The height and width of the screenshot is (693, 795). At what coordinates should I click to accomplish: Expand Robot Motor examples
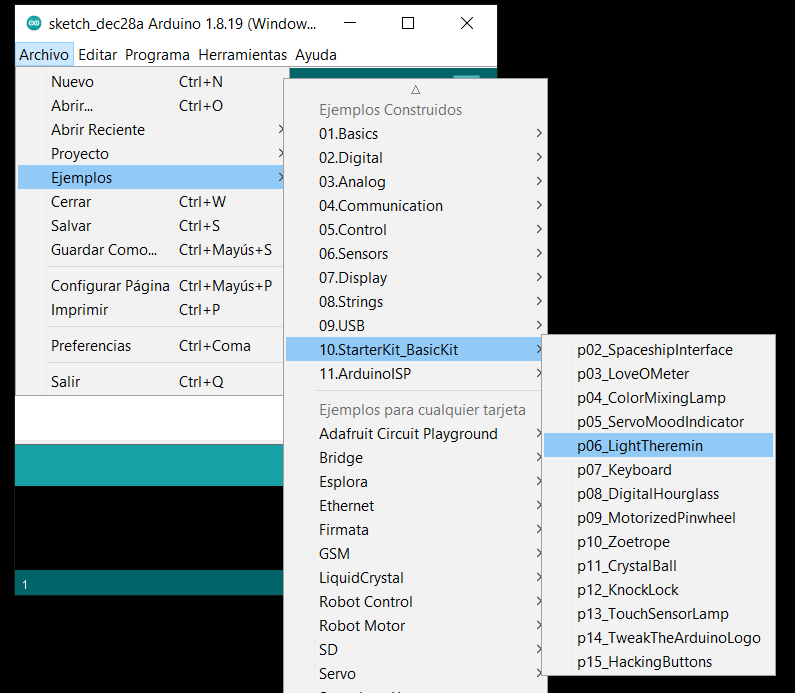click(416, 626)
